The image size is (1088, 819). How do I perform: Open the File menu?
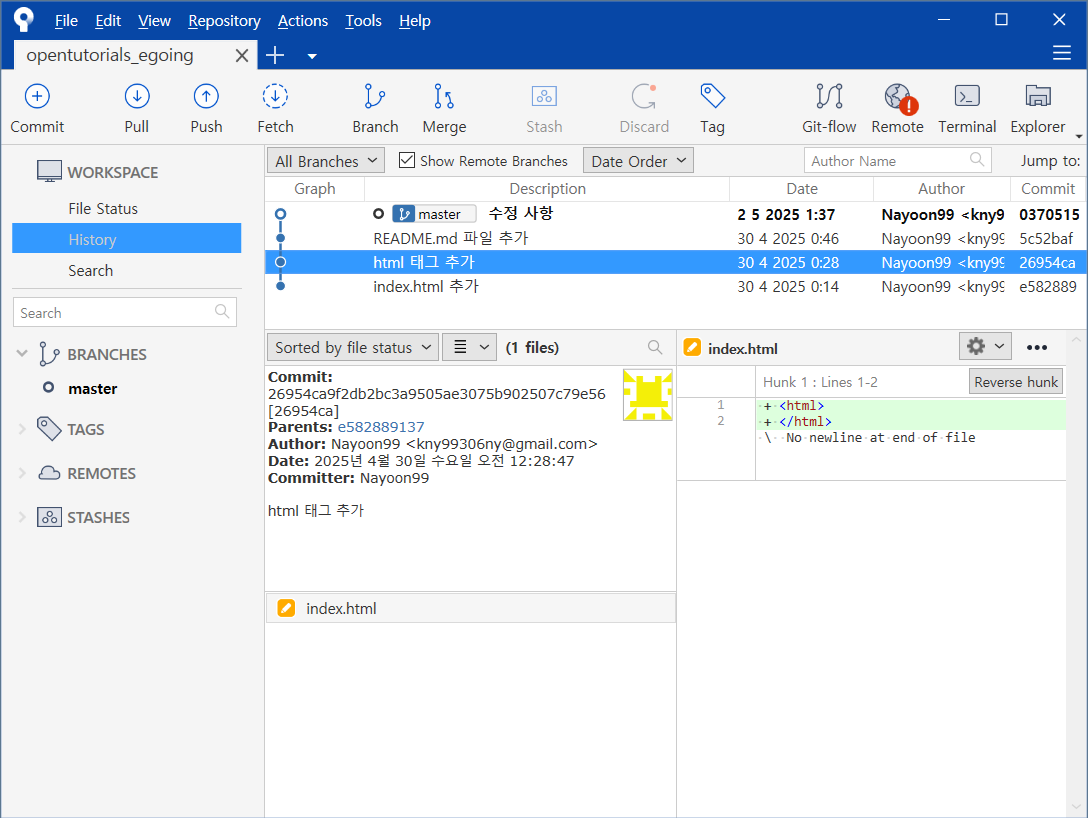click(x=66, y=21)
